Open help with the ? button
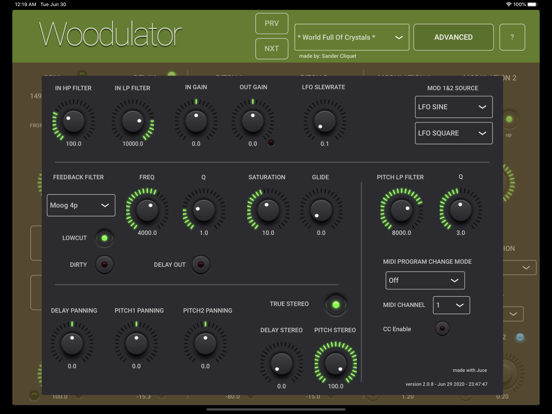The height and width of the screenshot is (414, 552). [x=512, y=37]
